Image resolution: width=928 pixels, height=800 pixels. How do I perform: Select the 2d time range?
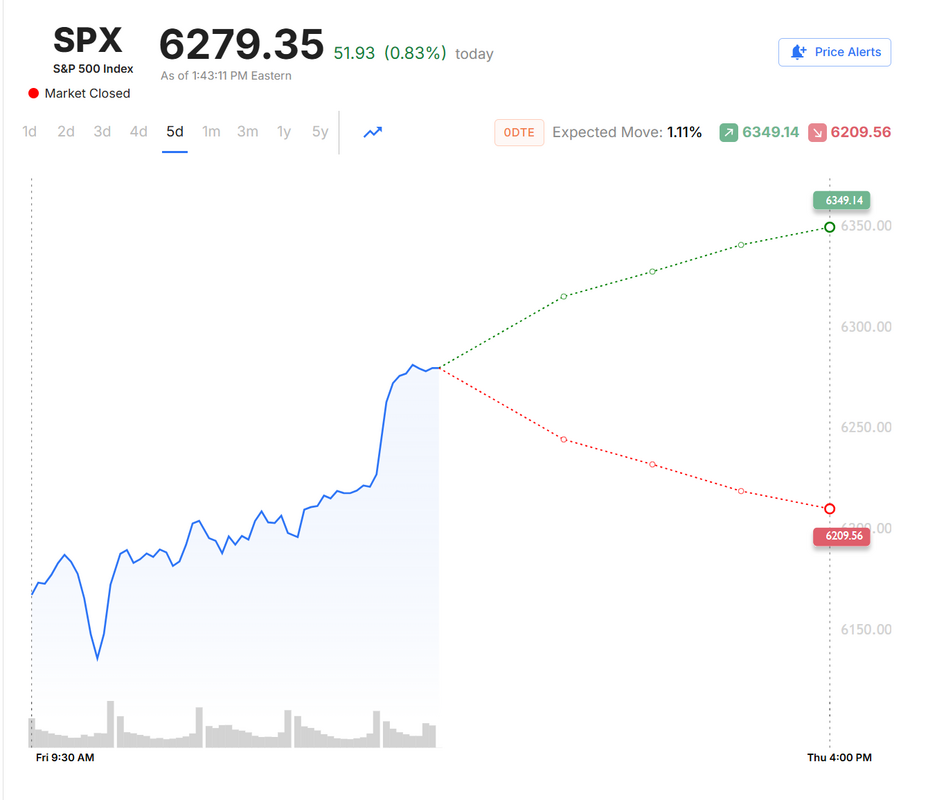[66, 131]
